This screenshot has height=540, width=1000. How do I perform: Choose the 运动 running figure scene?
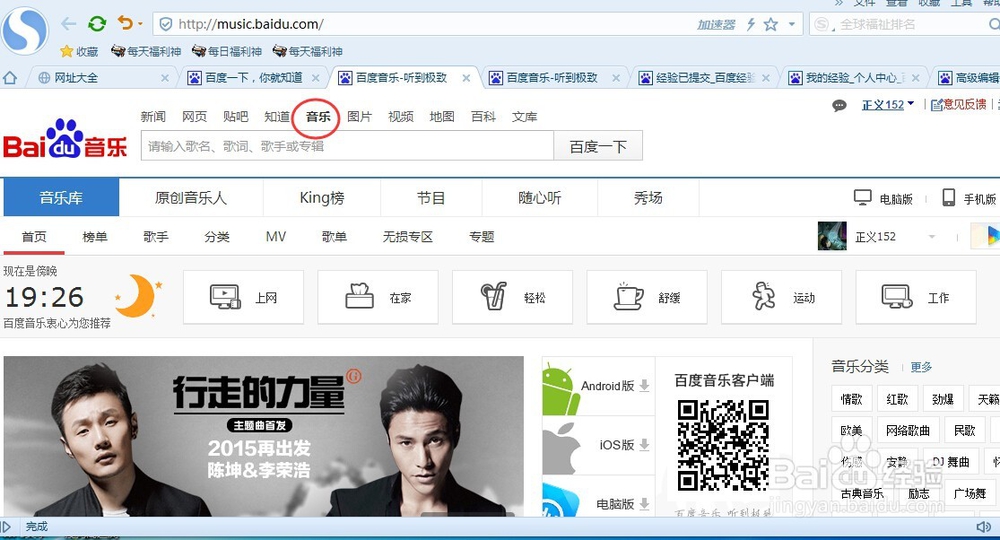(781, 297)
